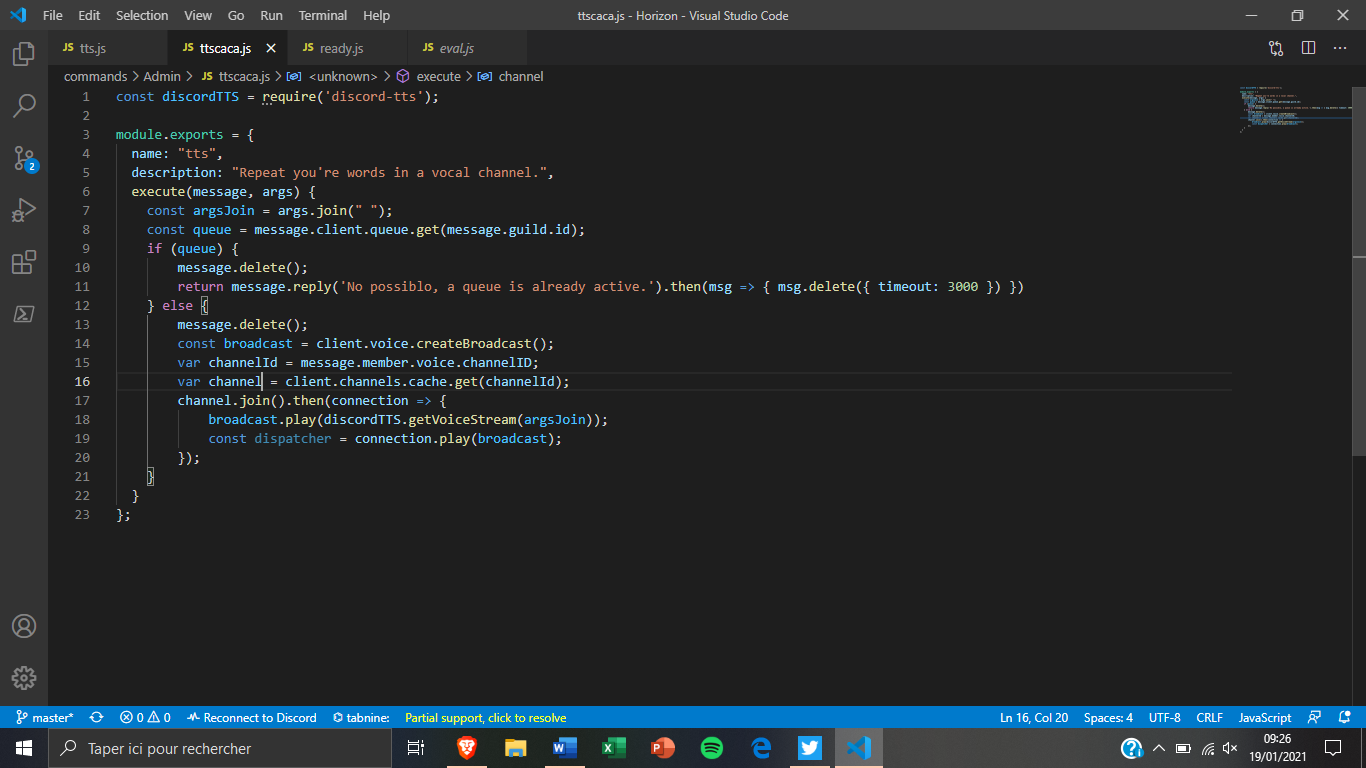
Task: Split the editor to the right
Action: click(1308, 48)
